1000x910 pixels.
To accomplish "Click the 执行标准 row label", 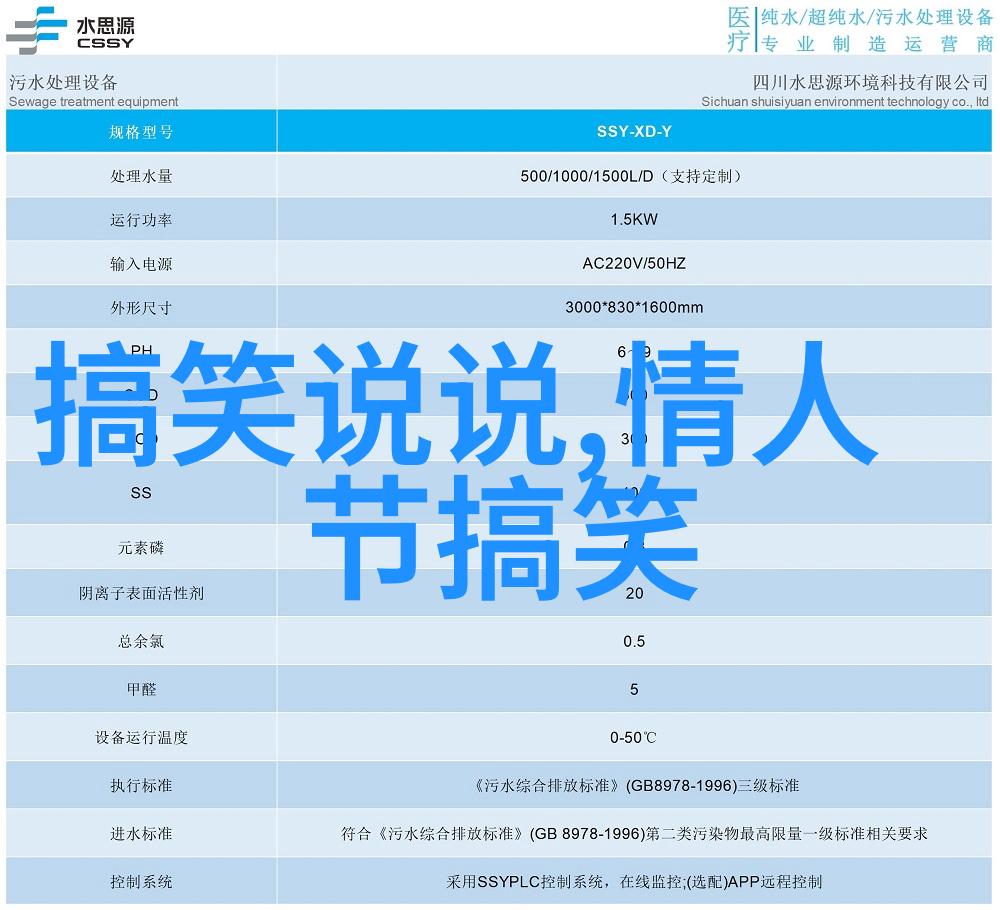I will (141, 786).
